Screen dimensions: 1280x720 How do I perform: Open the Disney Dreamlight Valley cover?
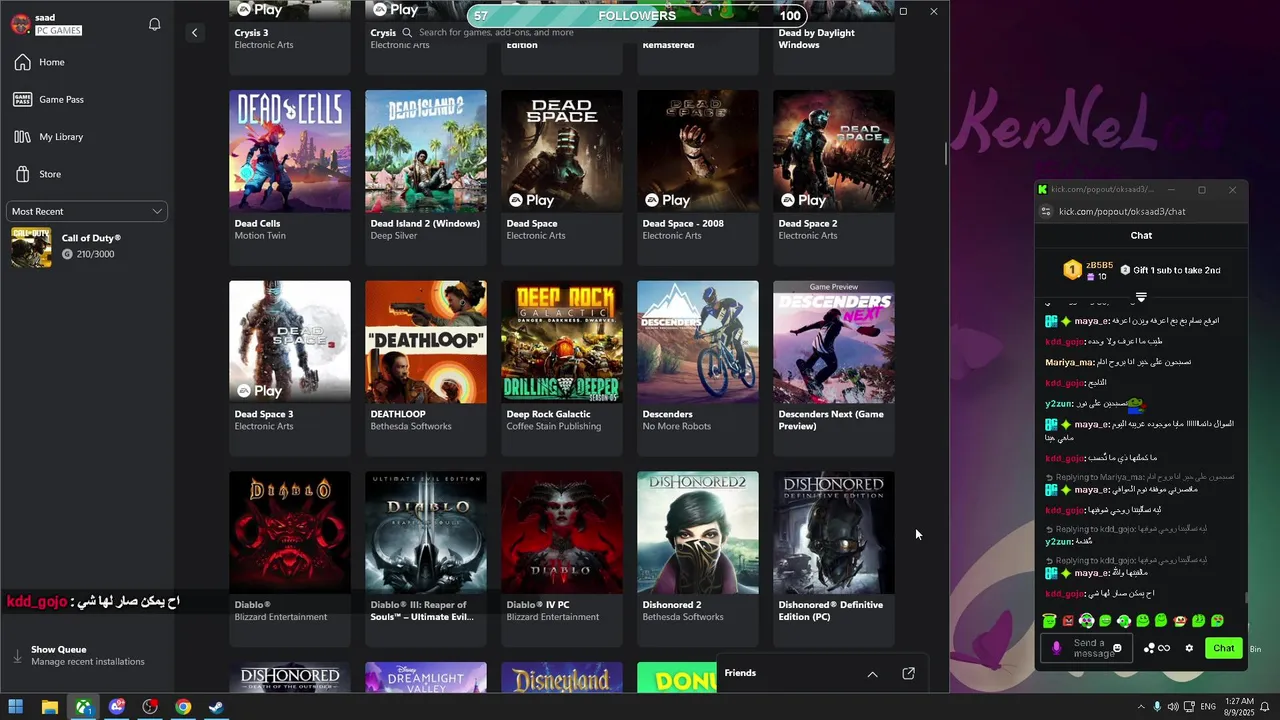pyautogui.click(x=426, y=678)
